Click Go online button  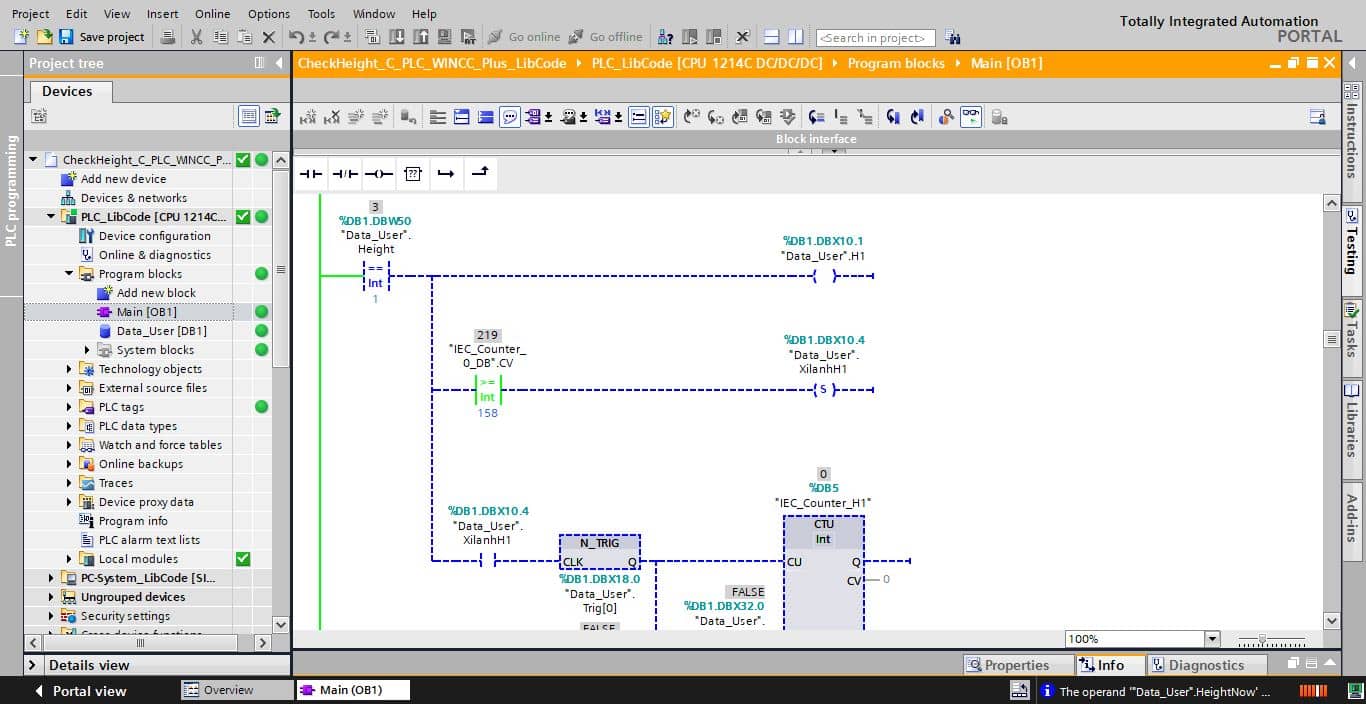point(524,37)
